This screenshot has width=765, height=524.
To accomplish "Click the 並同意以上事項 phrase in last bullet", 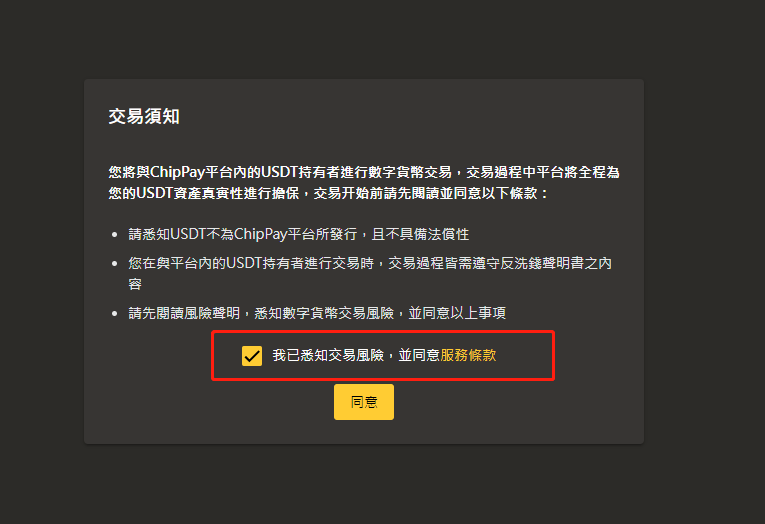I will [457, 313].
